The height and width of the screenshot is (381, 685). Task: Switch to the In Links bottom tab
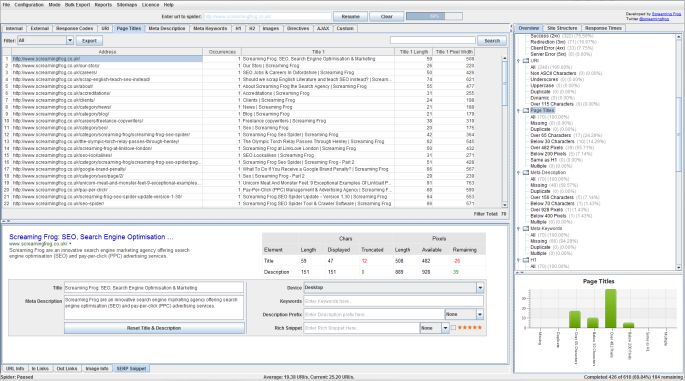click(40, 369)
